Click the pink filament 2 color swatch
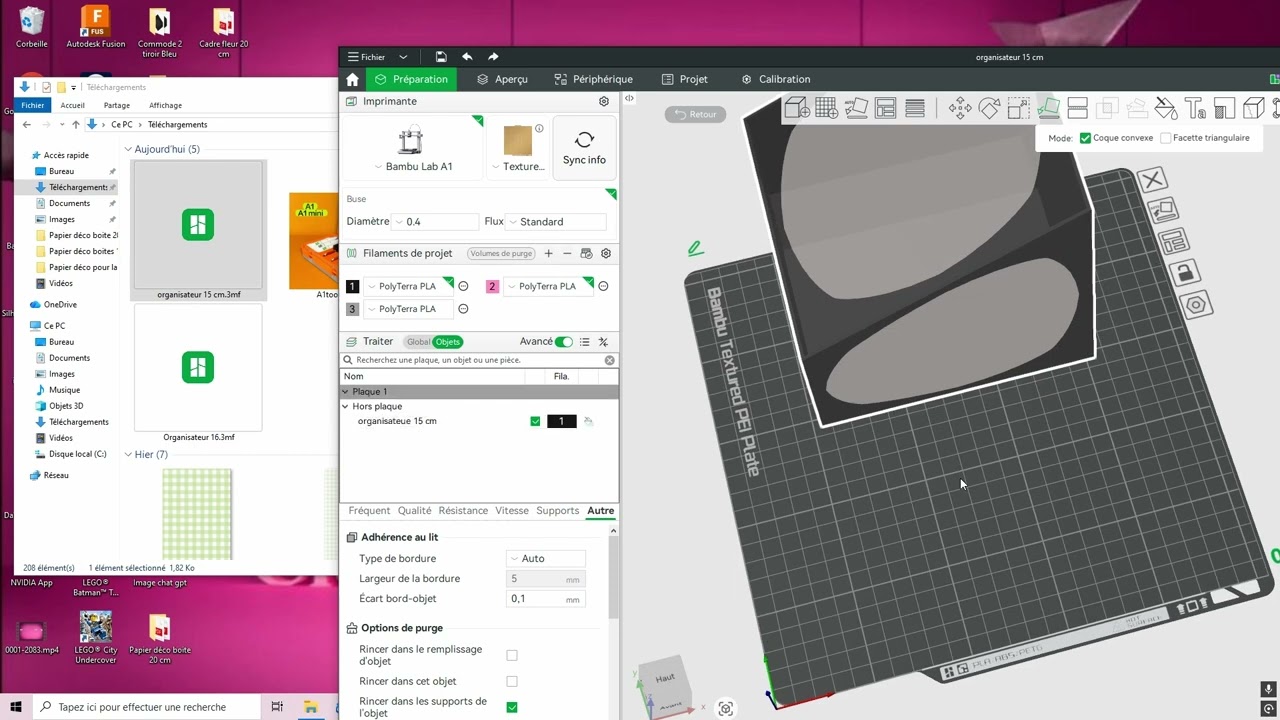 (x=492, y=286)
